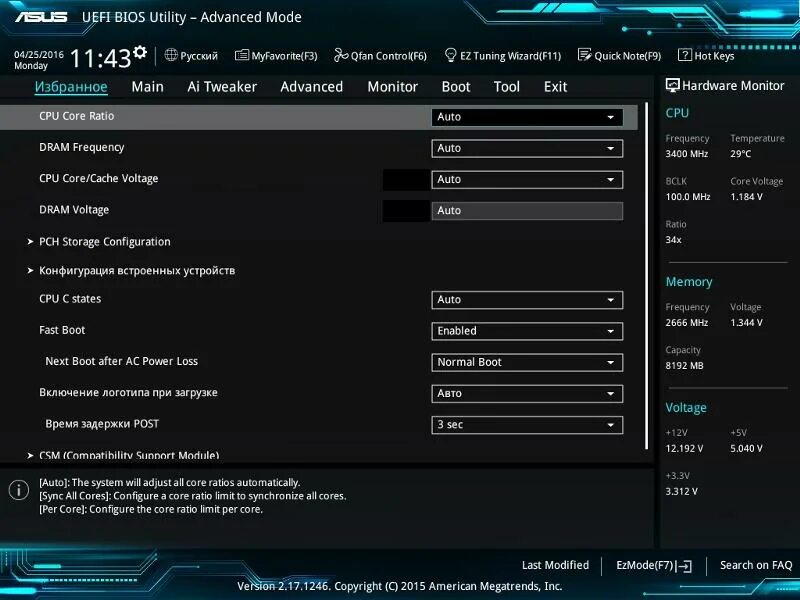The image size is (800, 600).
Task: Click CPU frequency 3400 MHz value
Action: pyautogui.click(x=686, y=154)
